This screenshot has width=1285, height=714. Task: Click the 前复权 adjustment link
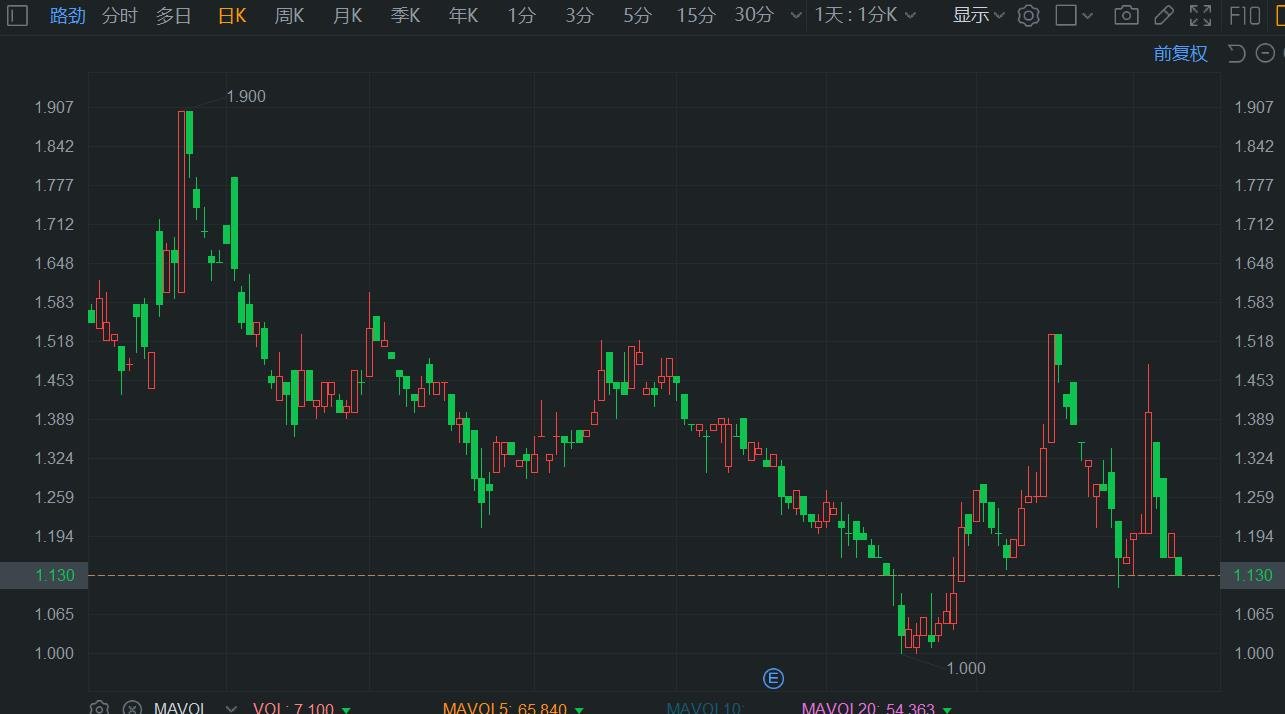click(1181, 53)
